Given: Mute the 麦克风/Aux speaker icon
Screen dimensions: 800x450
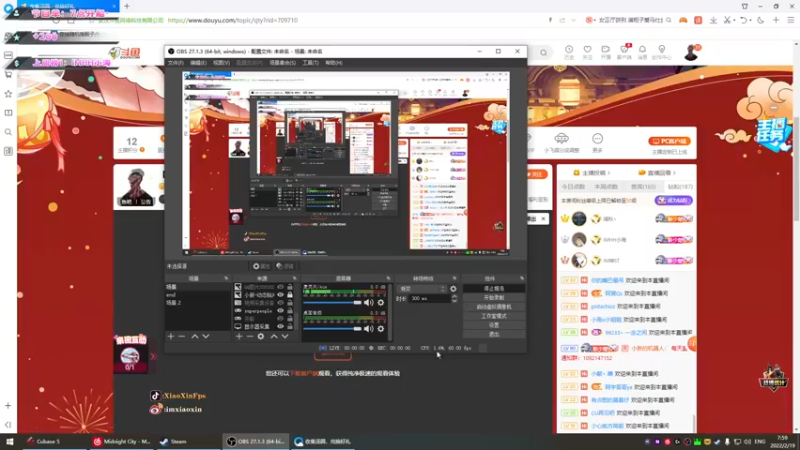Looking at the screenshot, I should point(368,303).
